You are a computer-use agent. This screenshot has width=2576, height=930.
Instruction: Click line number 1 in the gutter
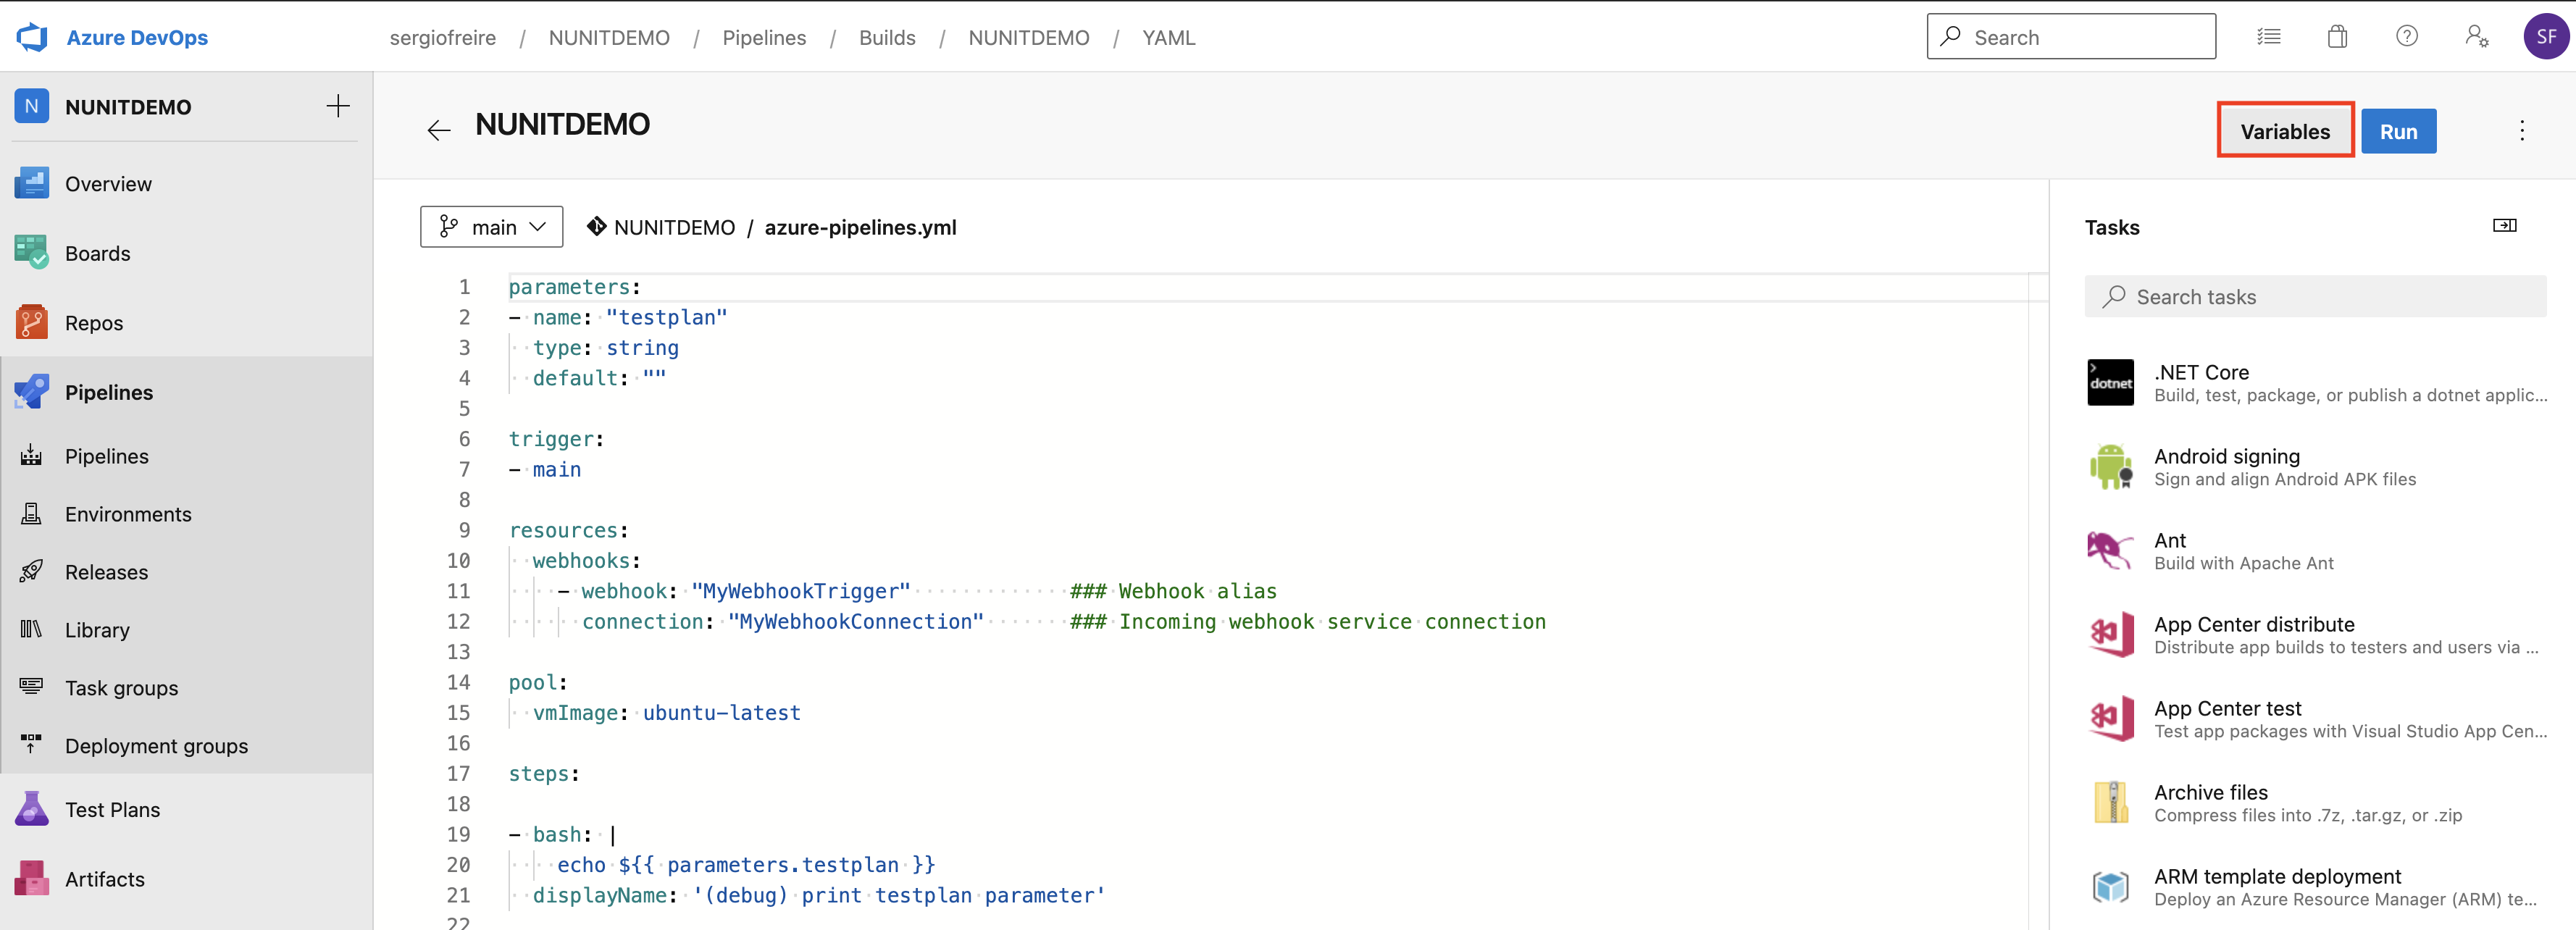(464, 287)
